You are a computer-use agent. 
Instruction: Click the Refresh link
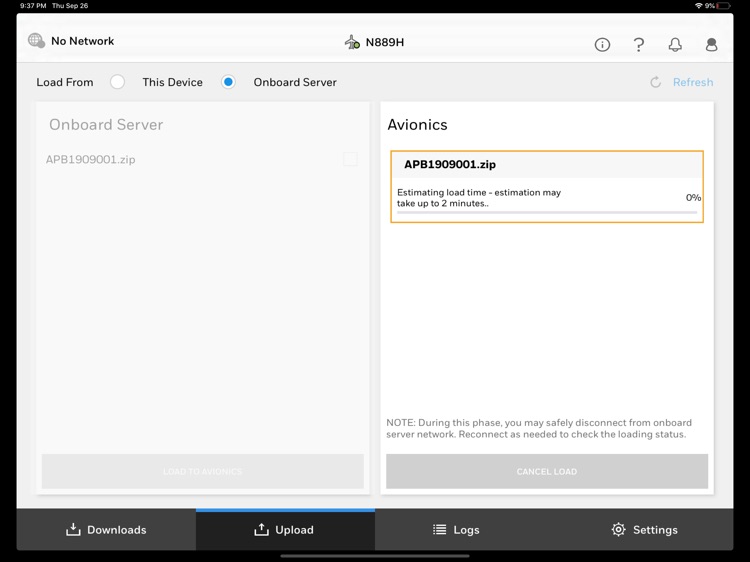(x=693, y=82)
